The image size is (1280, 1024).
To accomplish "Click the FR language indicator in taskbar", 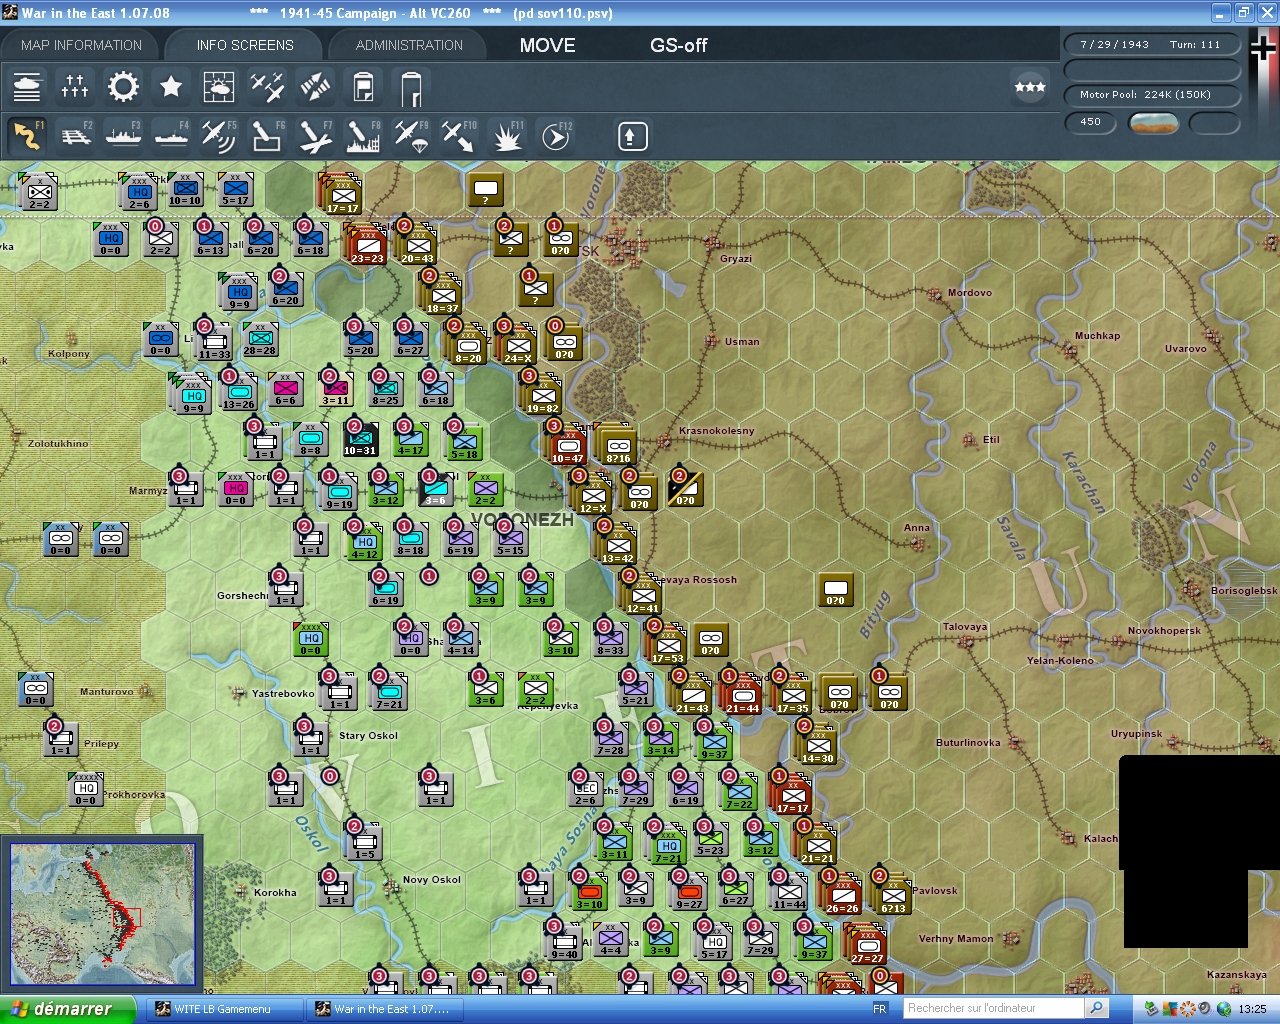I will [880, 1009].
